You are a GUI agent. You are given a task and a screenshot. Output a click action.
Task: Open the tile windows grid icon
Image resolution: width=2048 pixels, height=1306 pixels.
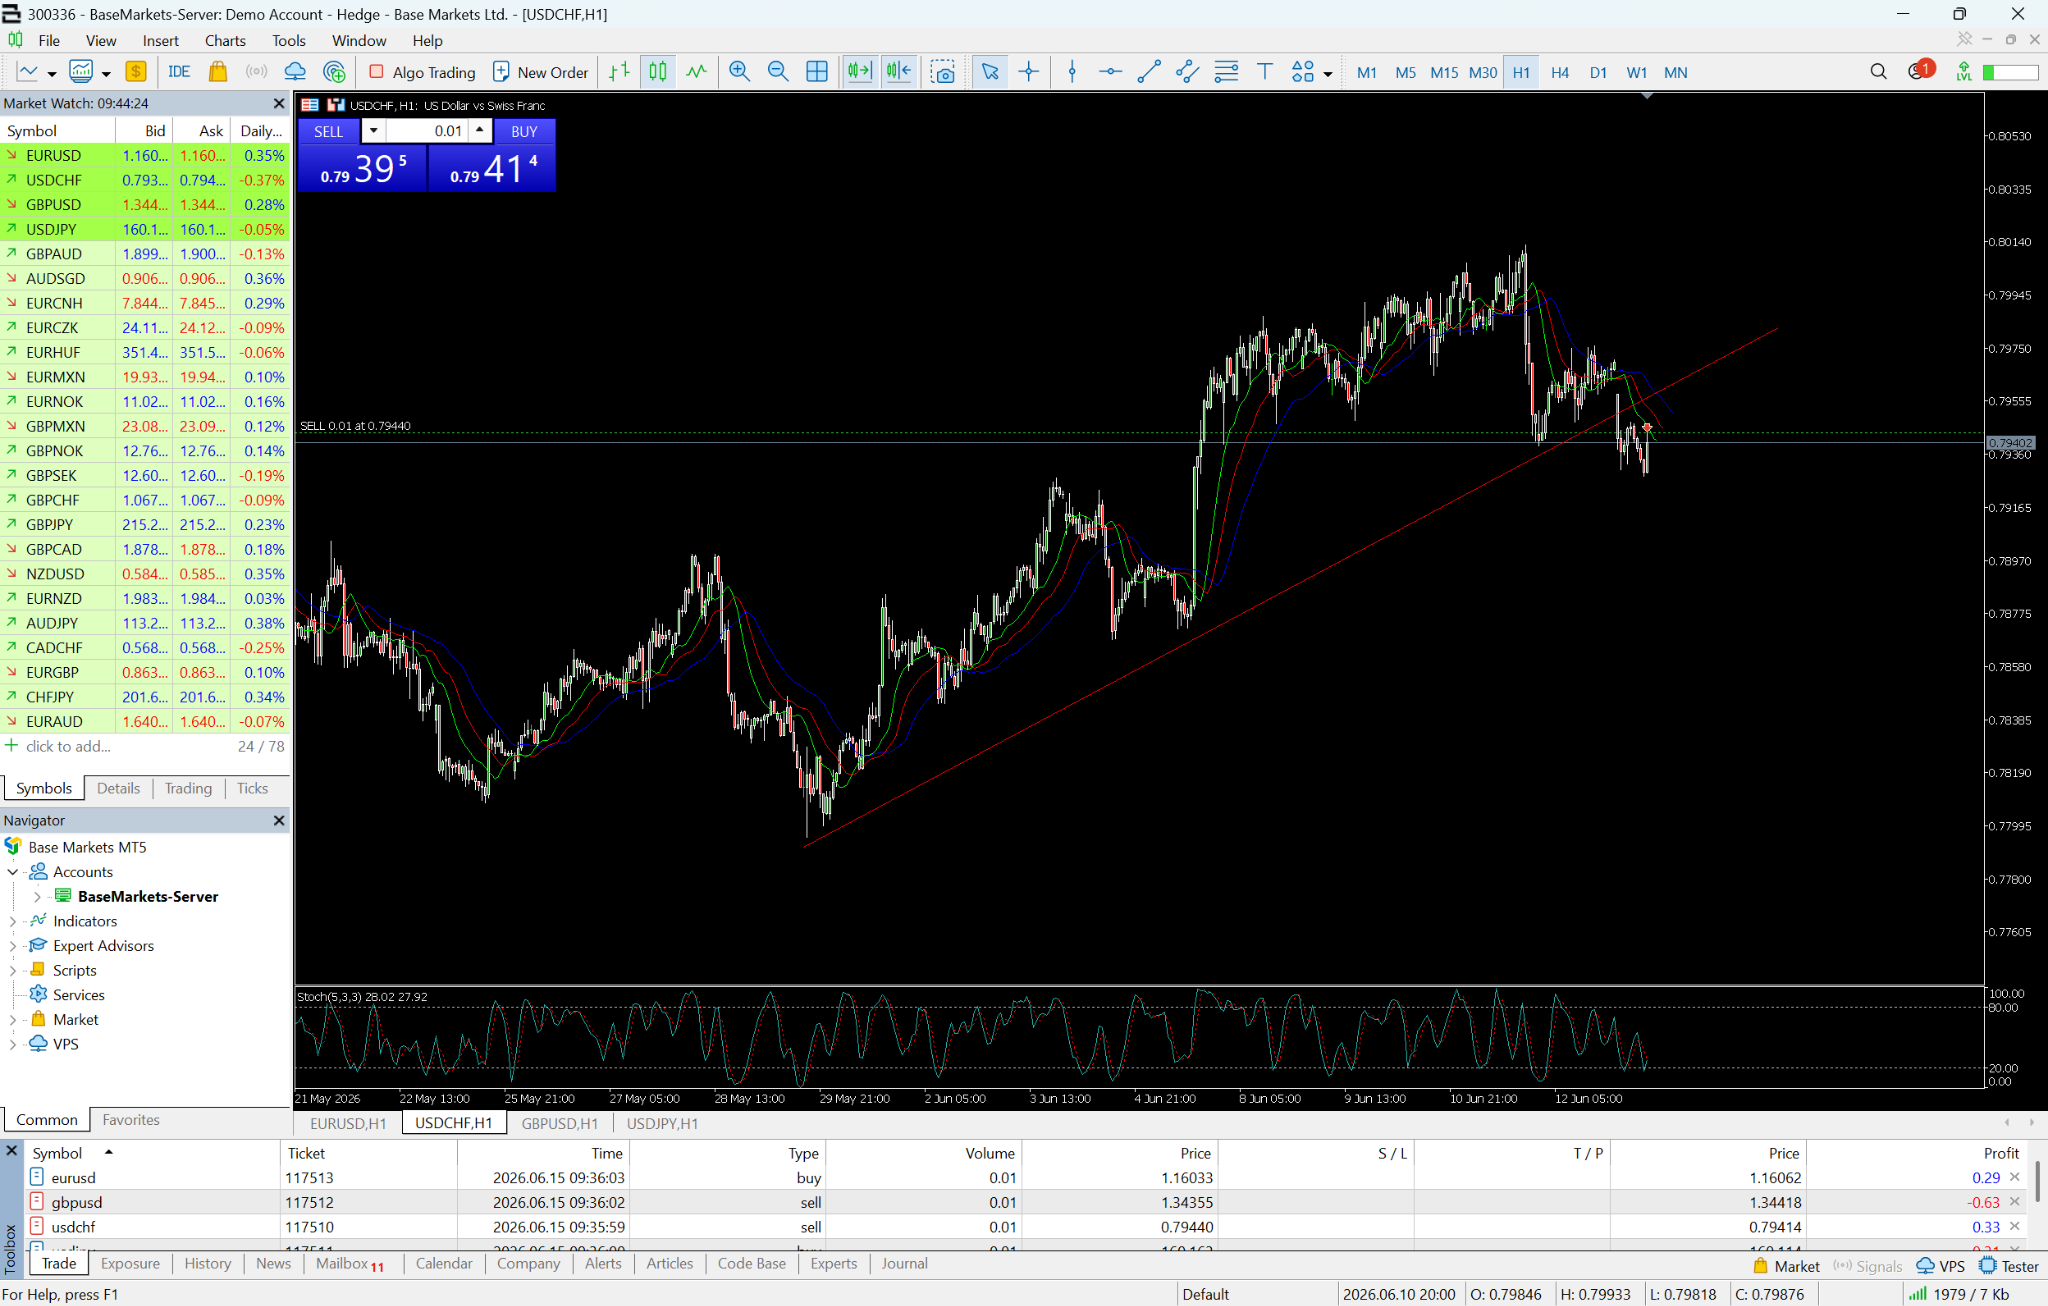pos(817,72)
